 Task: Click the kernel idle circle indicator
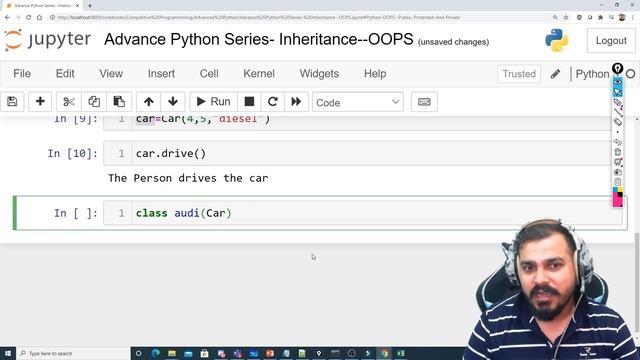pyautogui.click(x=631, y=74)
